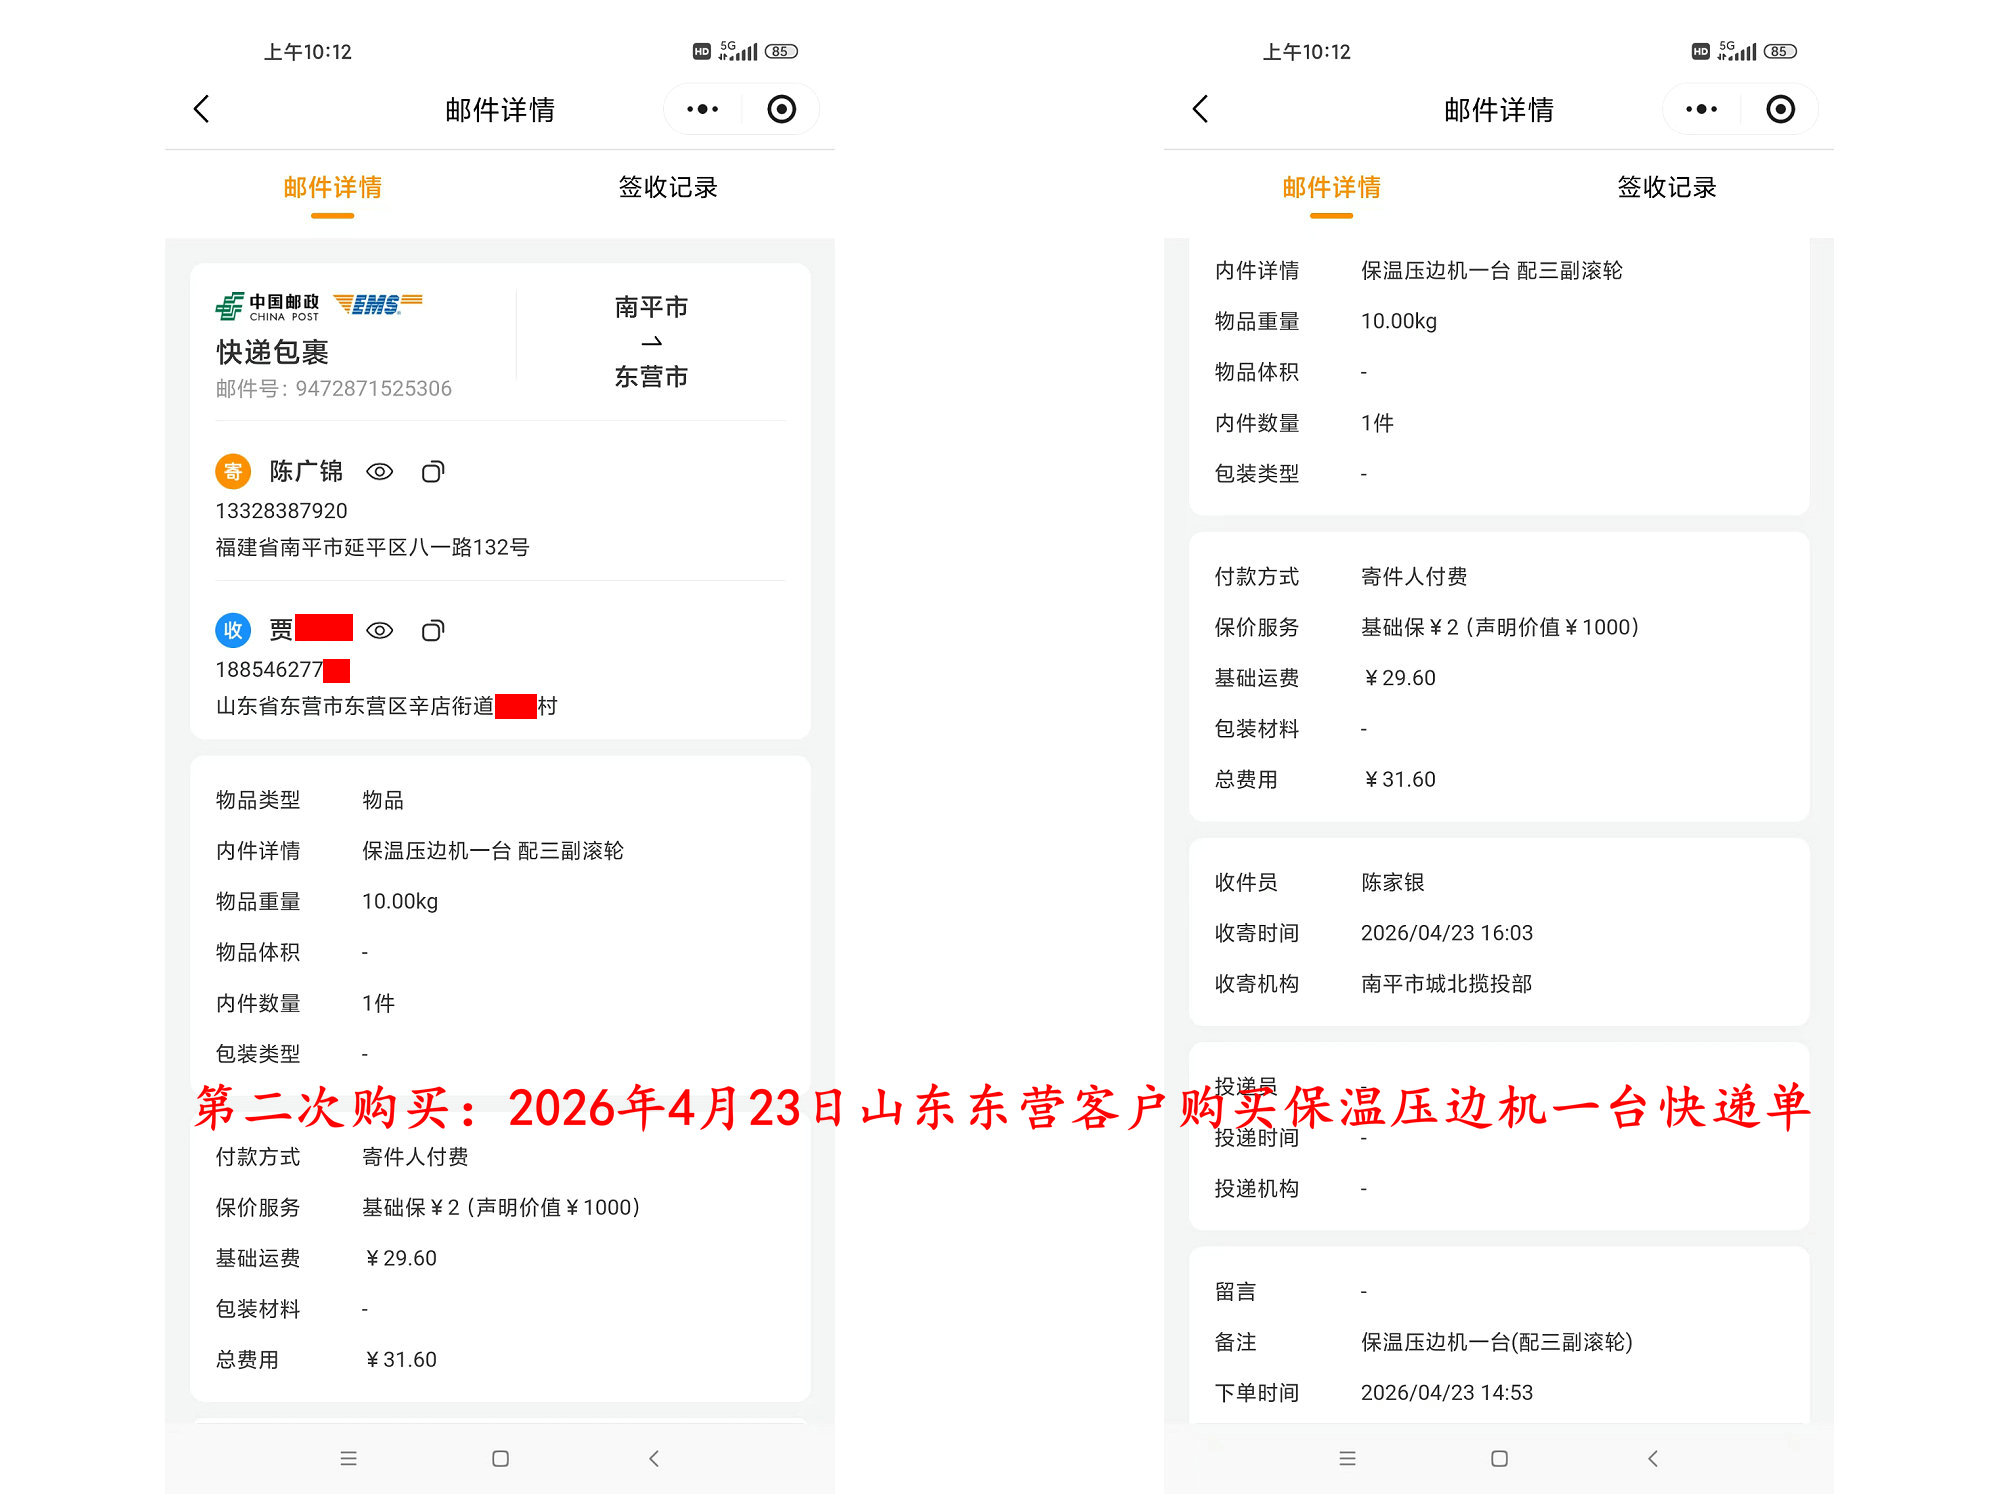This screenshot has height=1500, width=2000.
Task: Tap the circular mini-program target icon in capsule
Action: [781, 108]
